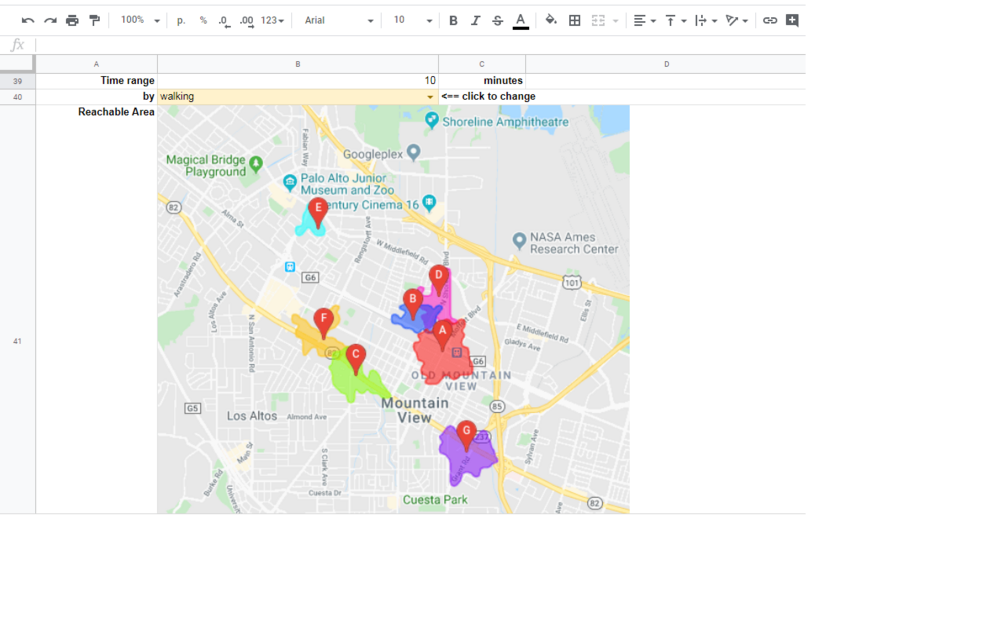Click map marker A
Image resolution: width=1005 pixels, height=628 pixels.
[x=442, y=335]
